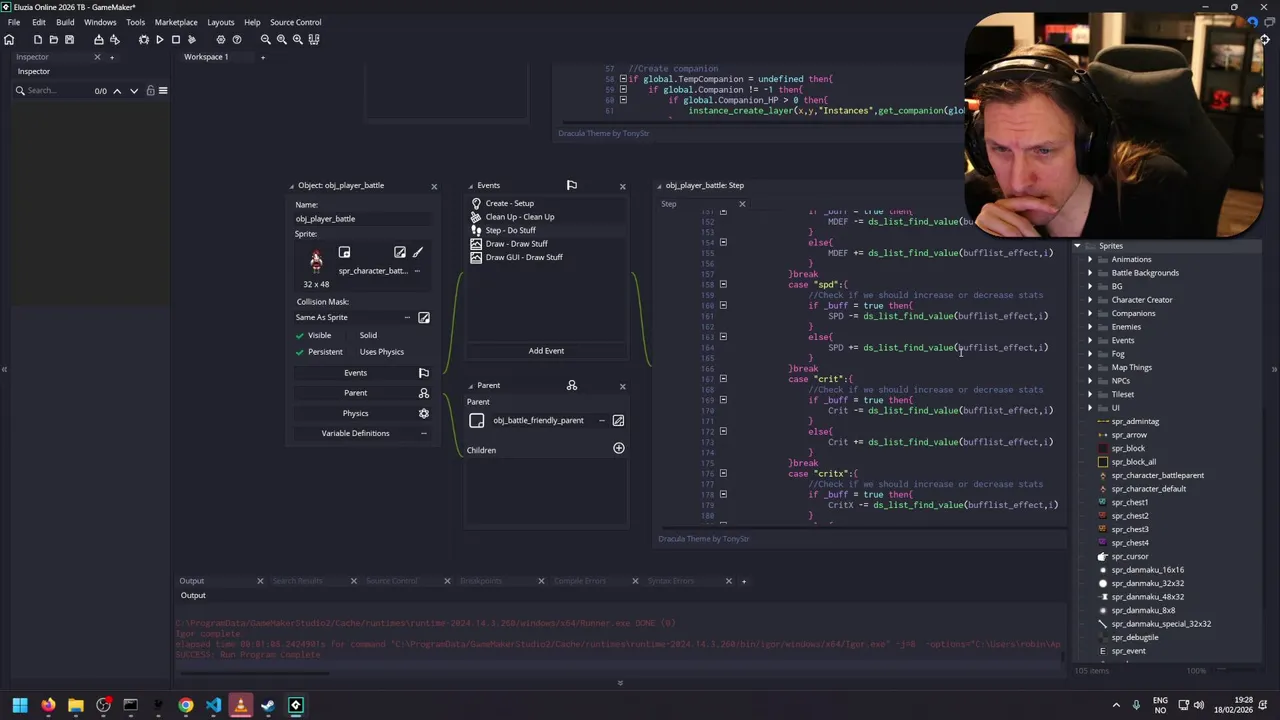Edit sprite with the paintbrush icon

click(x=418, y=252)
